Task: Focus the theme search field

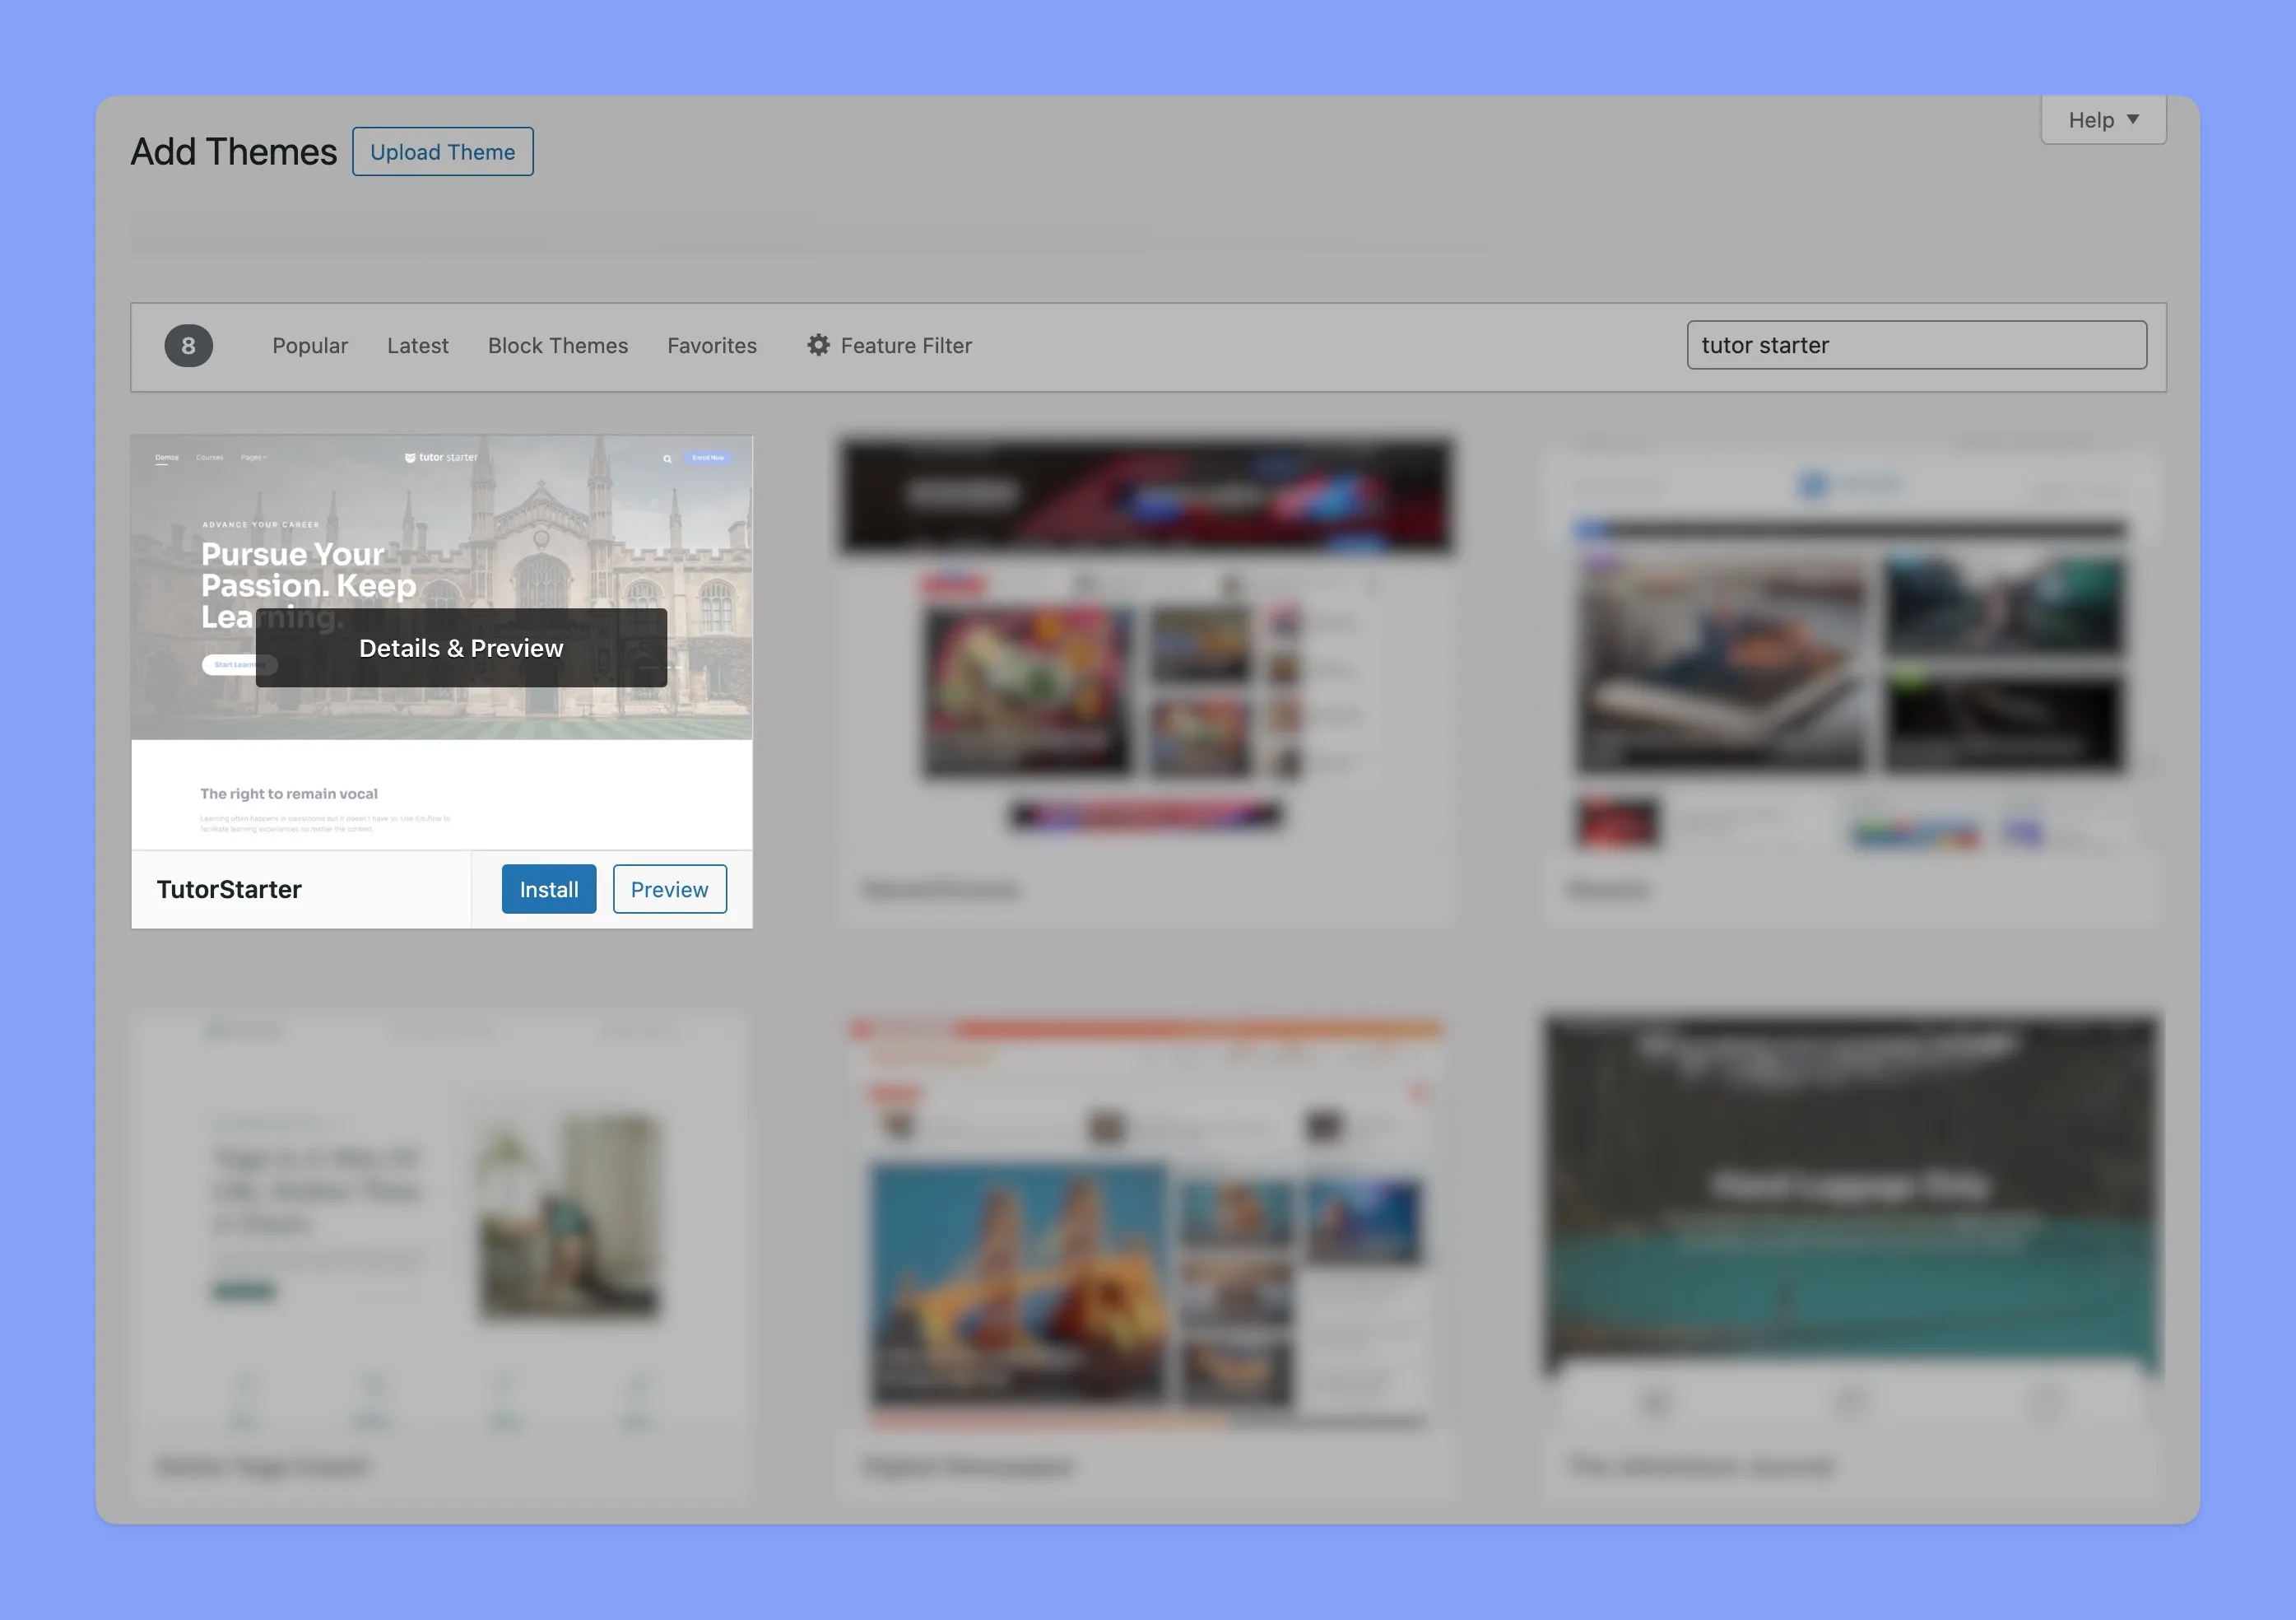Action: click(x=1916, y=345)
